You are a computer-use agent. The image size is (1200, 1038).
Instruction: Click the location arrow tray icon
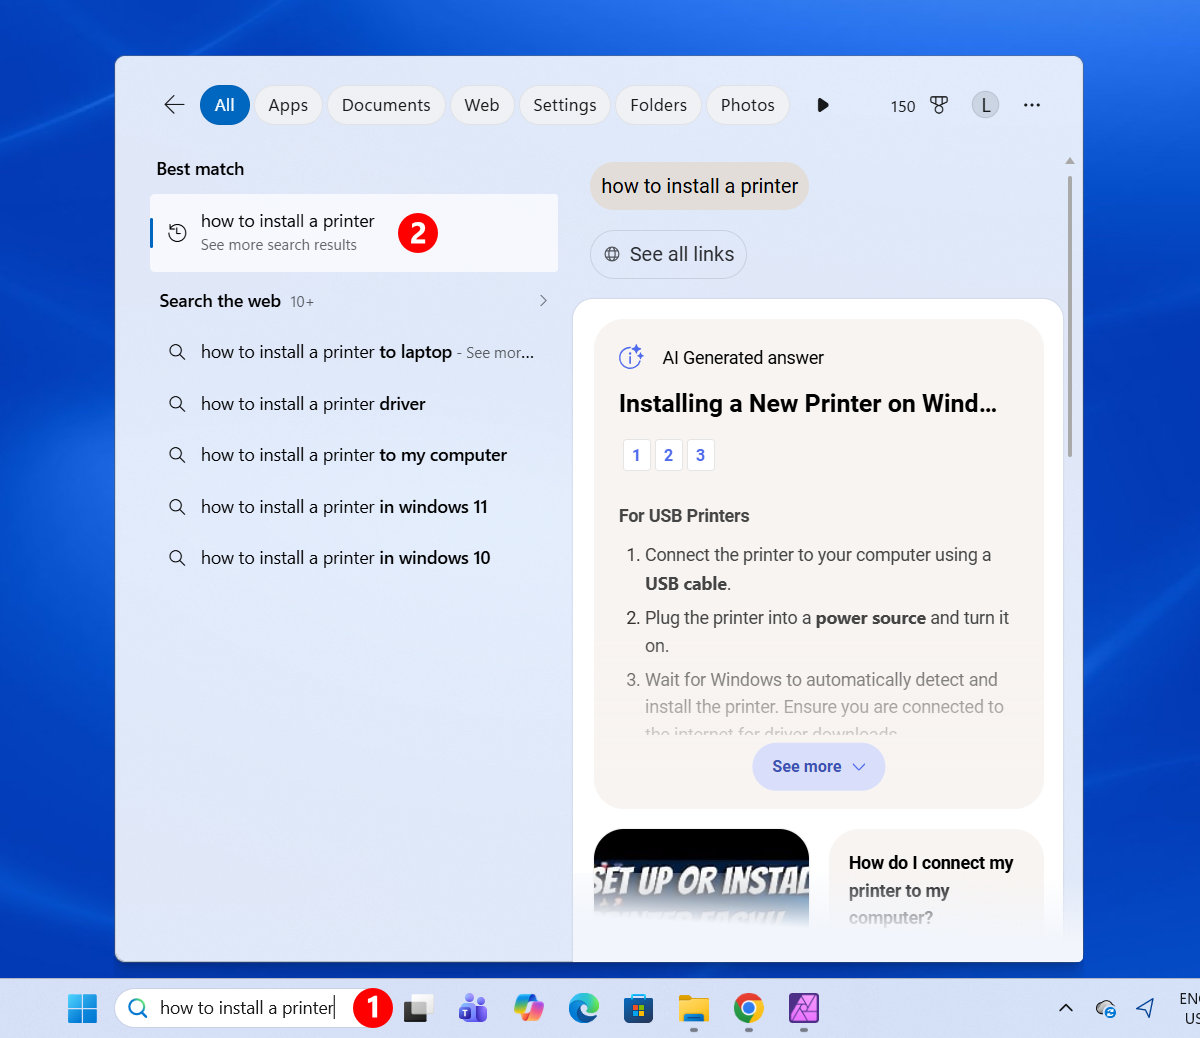1146,1008
